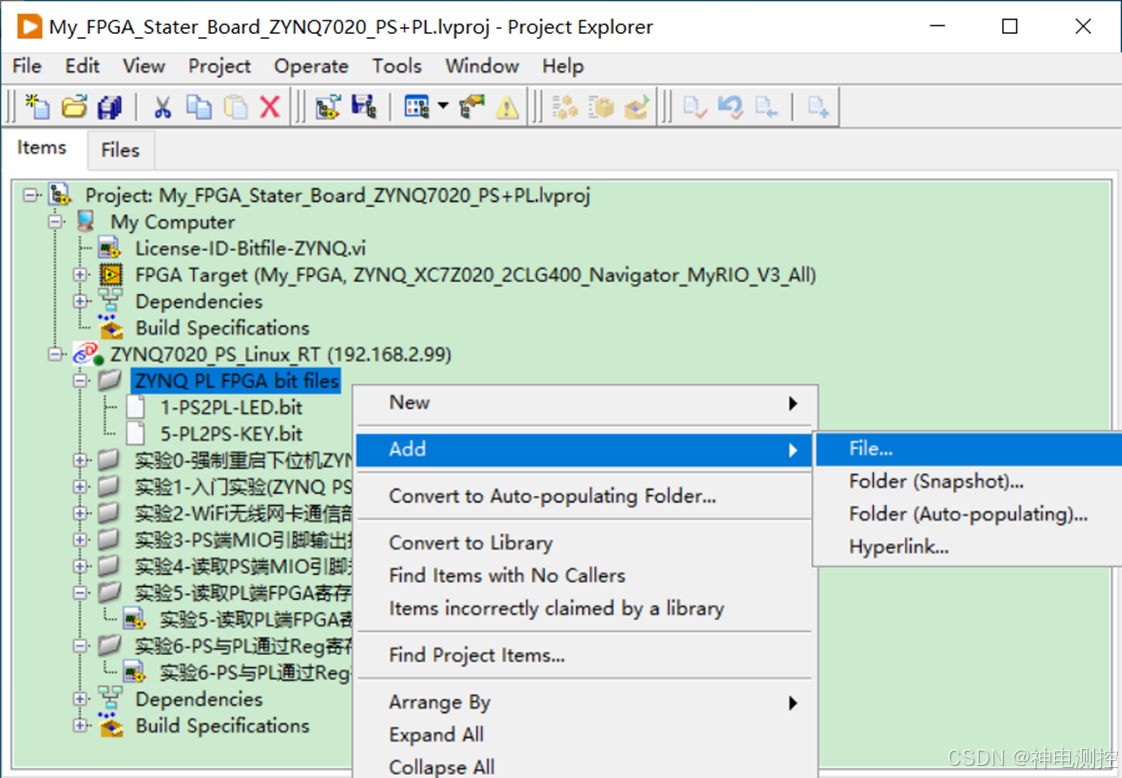Image resolution: width=1122 pixels, height=778 pixels.
Task: Click the yellow warning Resolve Conflicts icon
Action: (x=507, y=107)
